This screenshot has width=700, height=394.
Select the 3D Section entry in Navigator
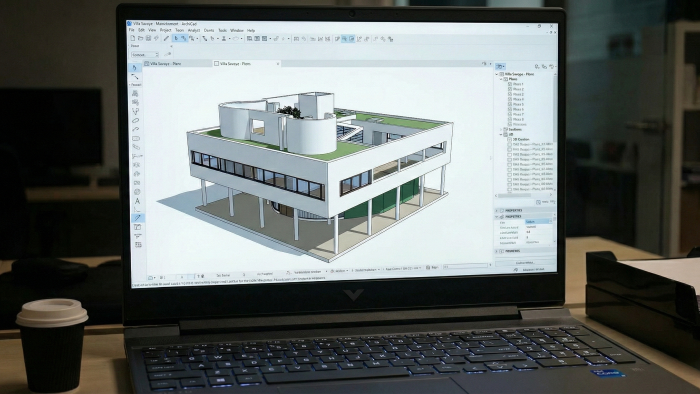(521, 139)
